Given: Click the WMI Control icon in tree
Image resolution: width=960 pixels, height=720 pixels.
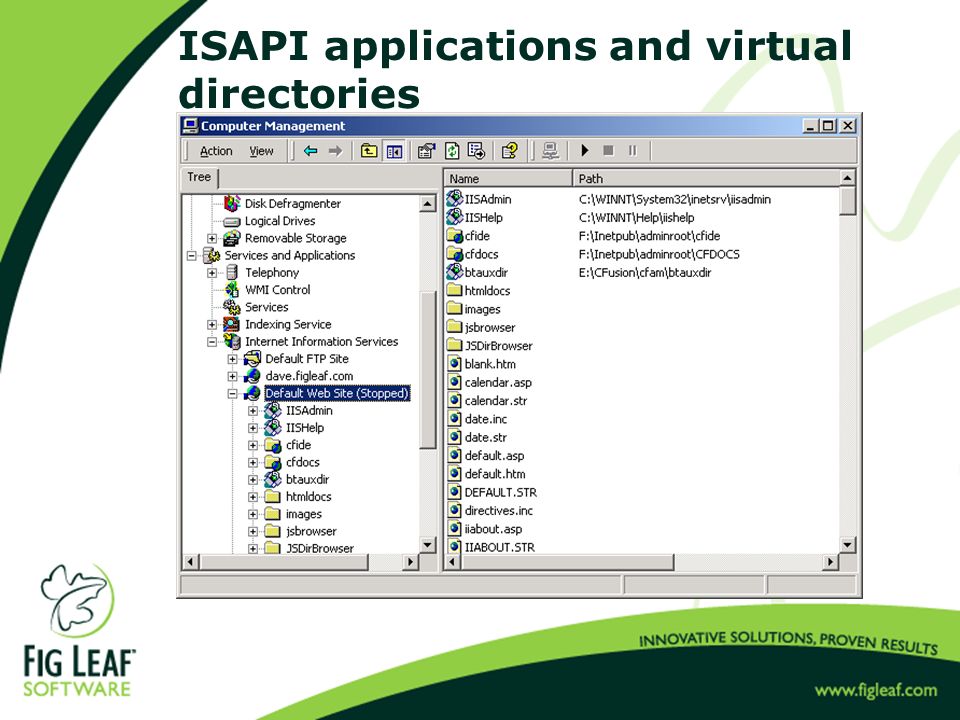Looking at the screenshot, I should [x=232, y=290].
